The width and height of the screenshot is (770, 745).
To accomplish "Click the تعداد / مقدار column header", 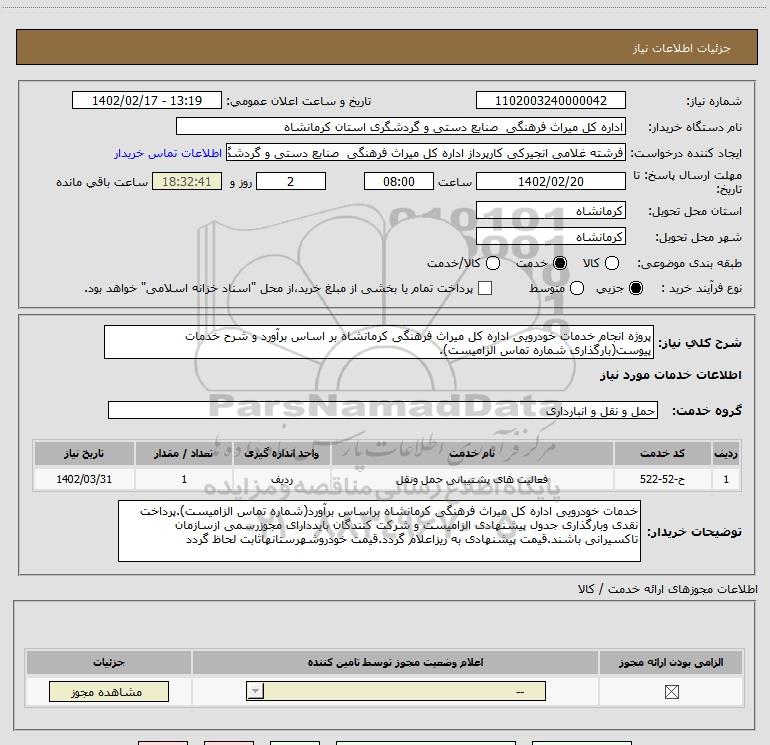I will (184, 453).
